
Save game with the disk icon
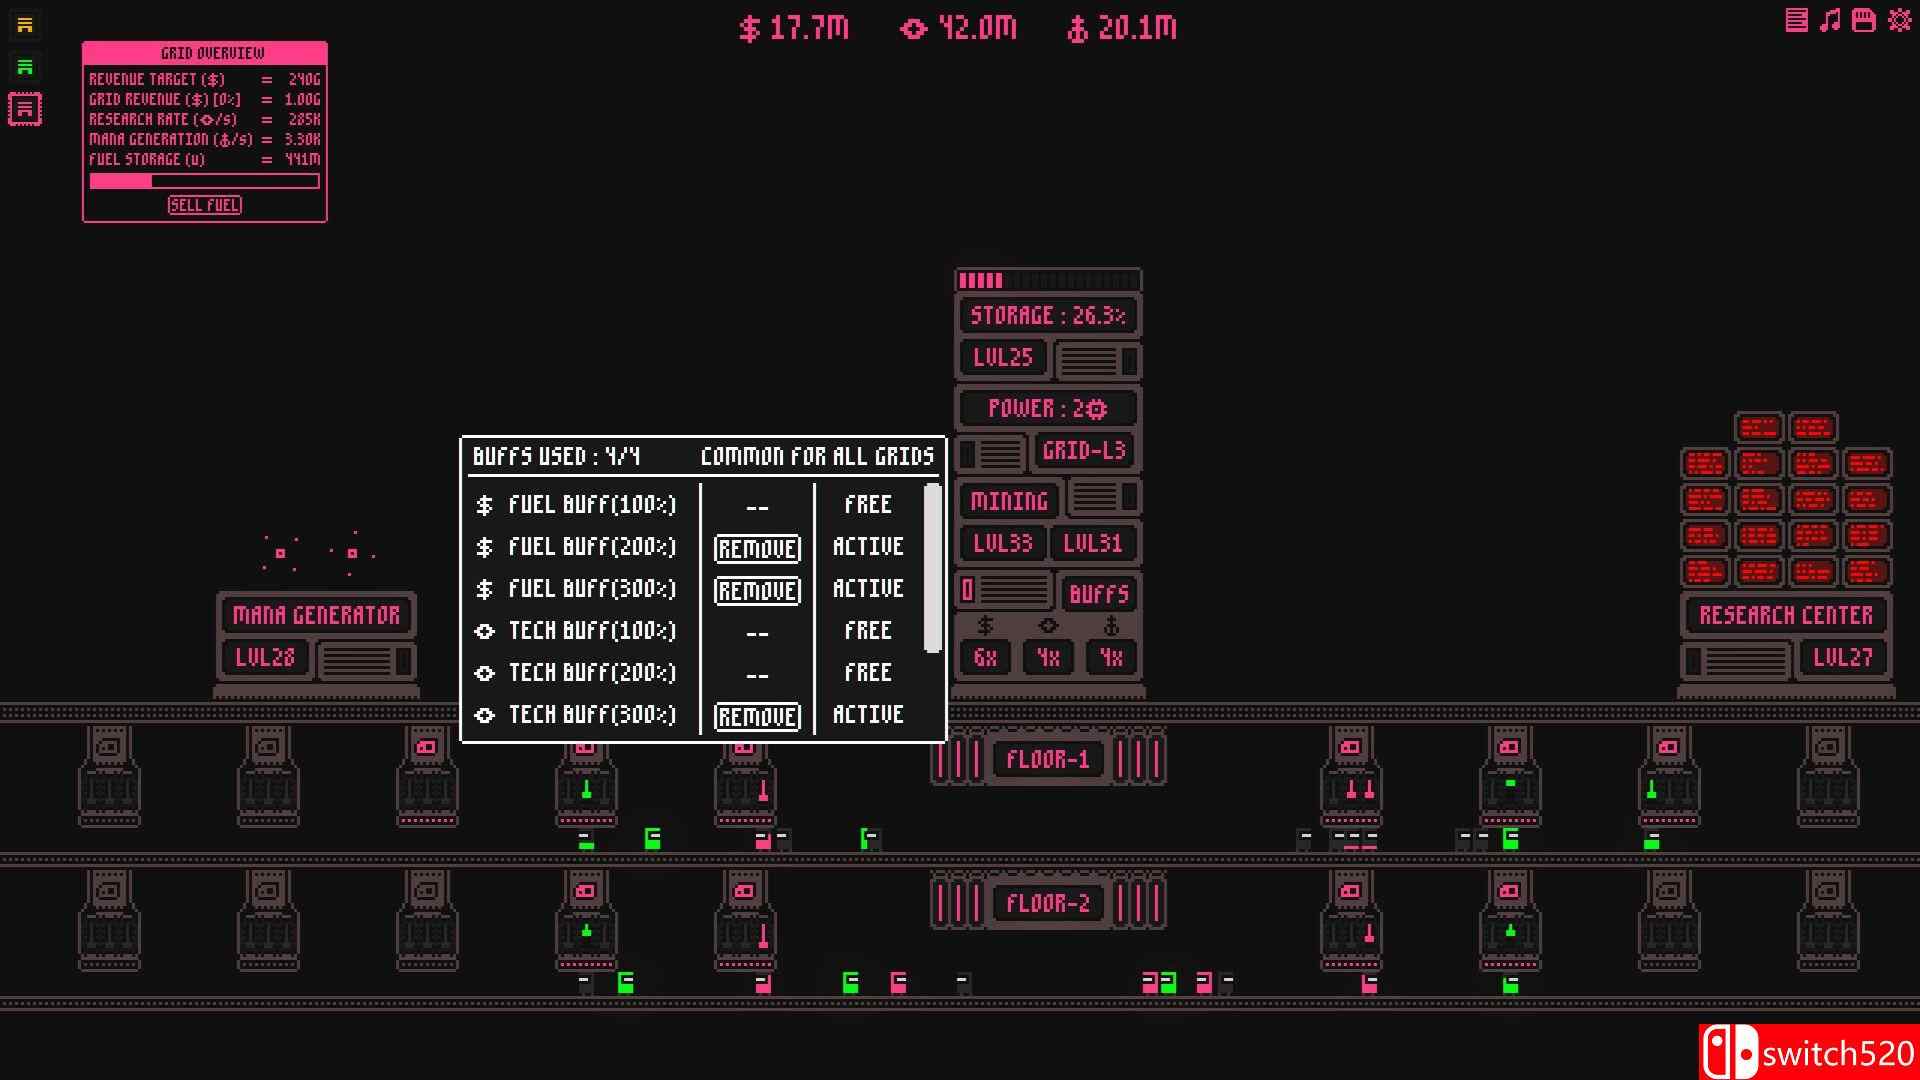coord(1863,20)
